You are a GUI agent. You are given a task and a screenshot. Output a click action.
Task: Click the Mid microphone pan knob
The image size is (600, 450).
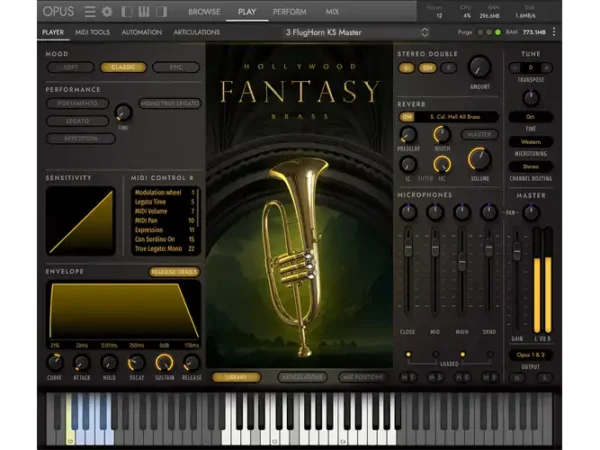(x=435, y=212)
